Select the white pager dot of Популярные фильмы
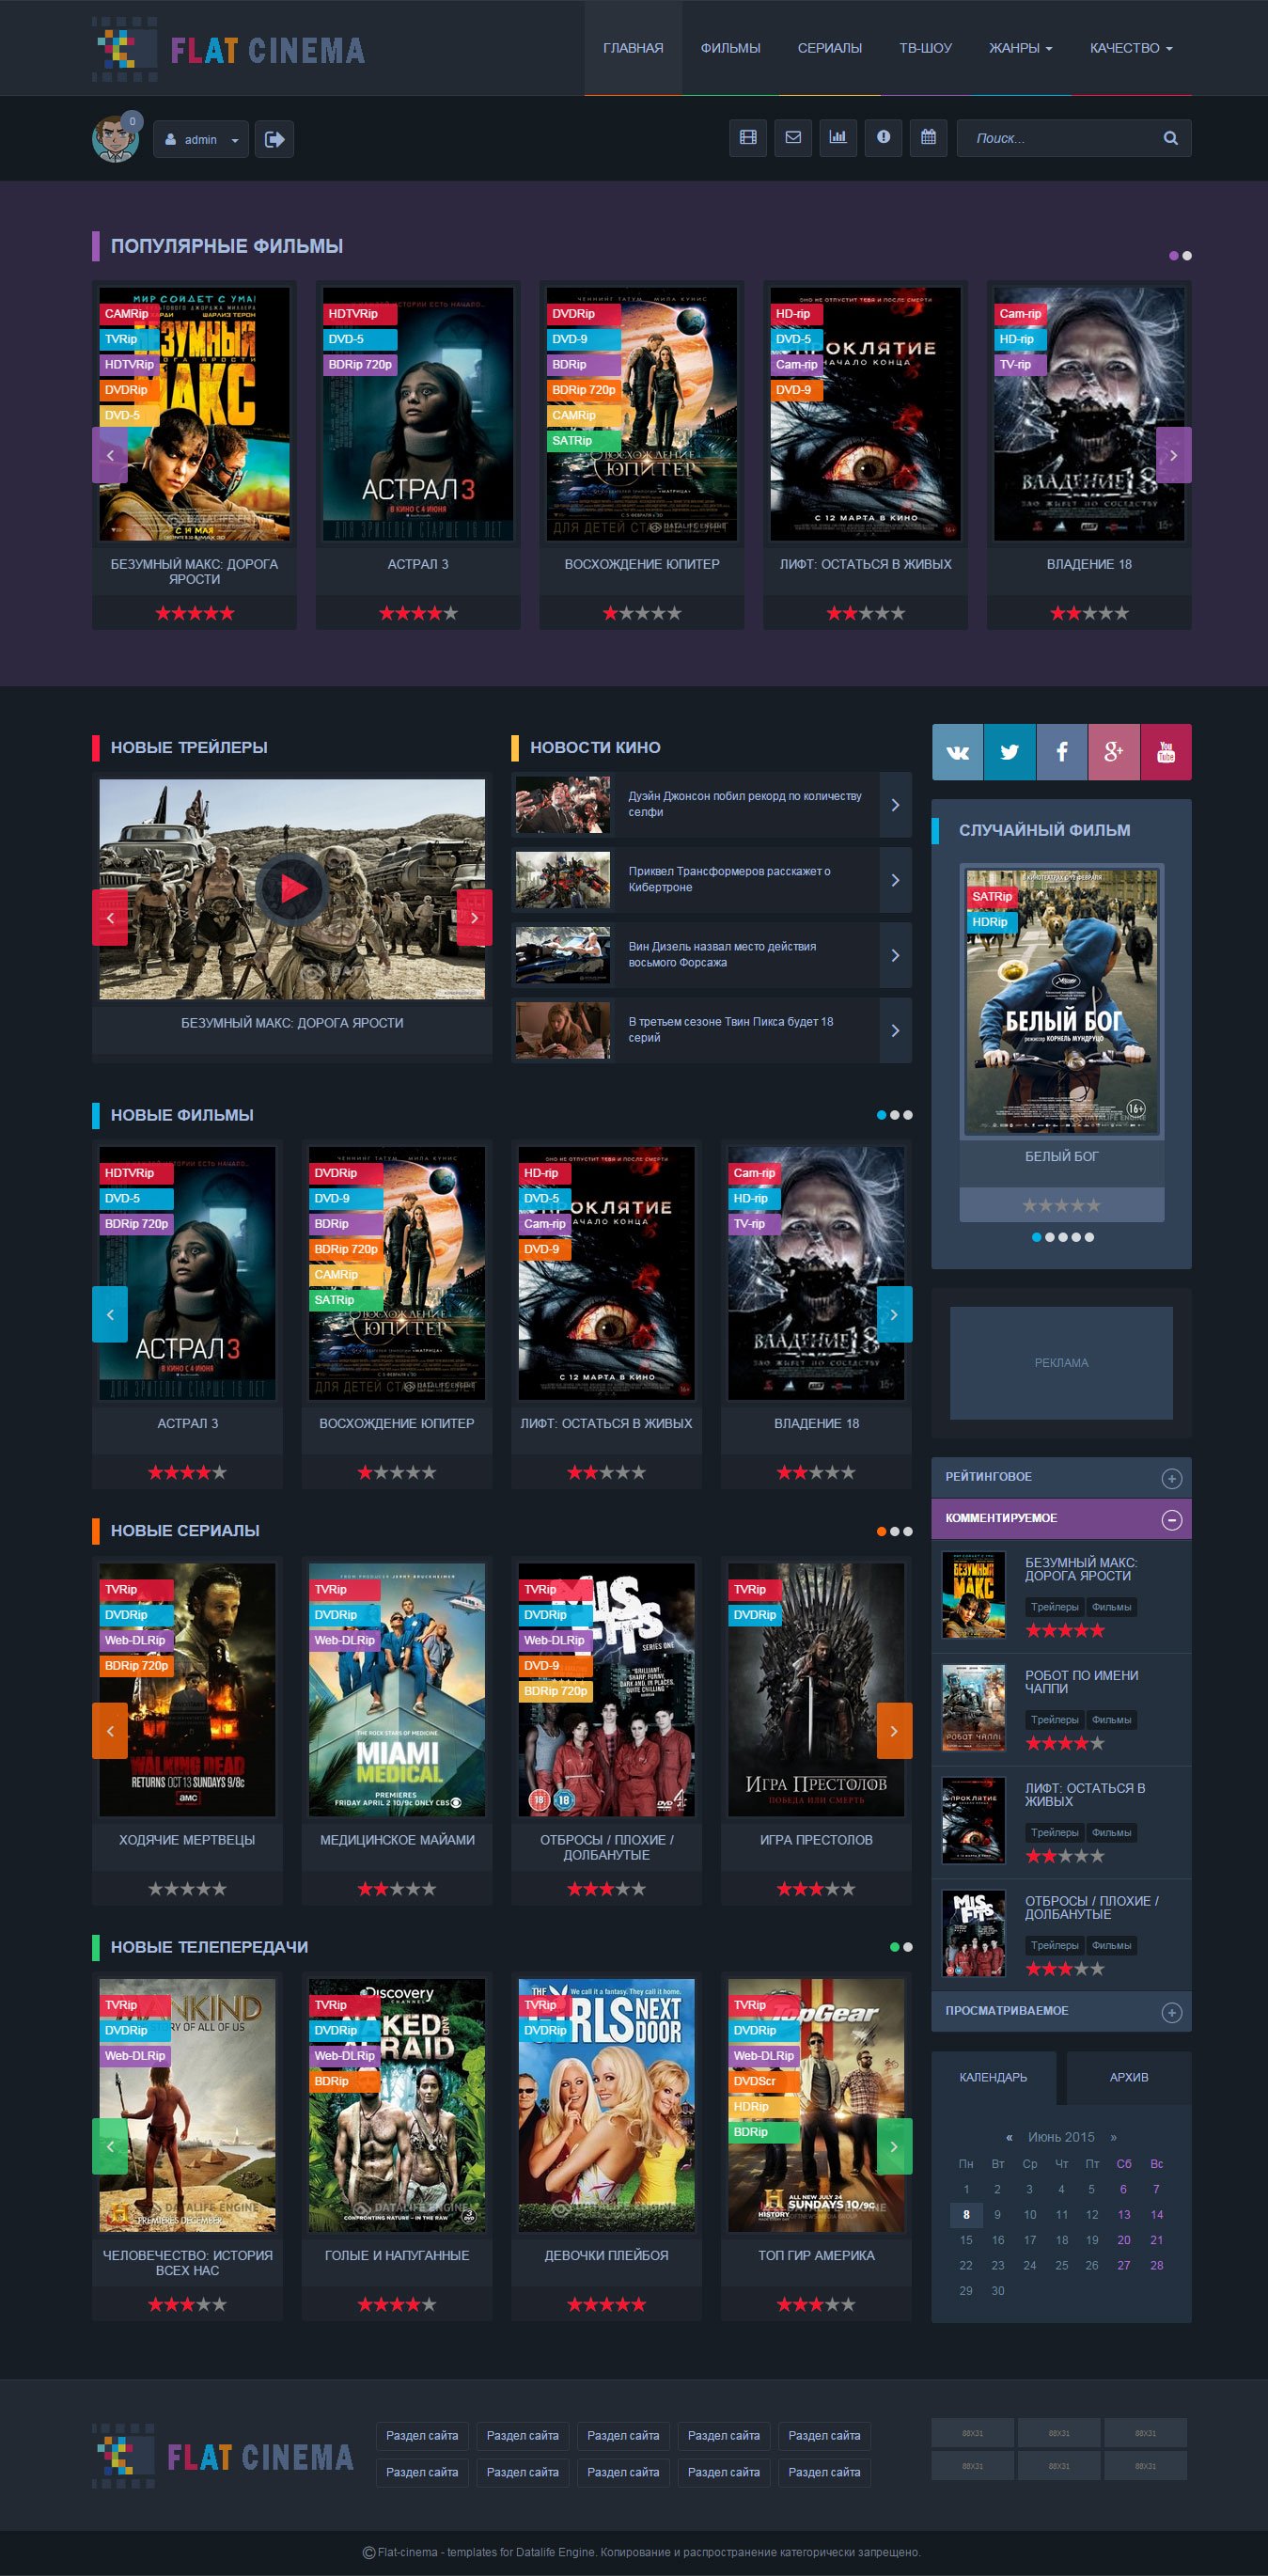Viewport: 1268px width, 2576px height. click(x=1187, y=256)
